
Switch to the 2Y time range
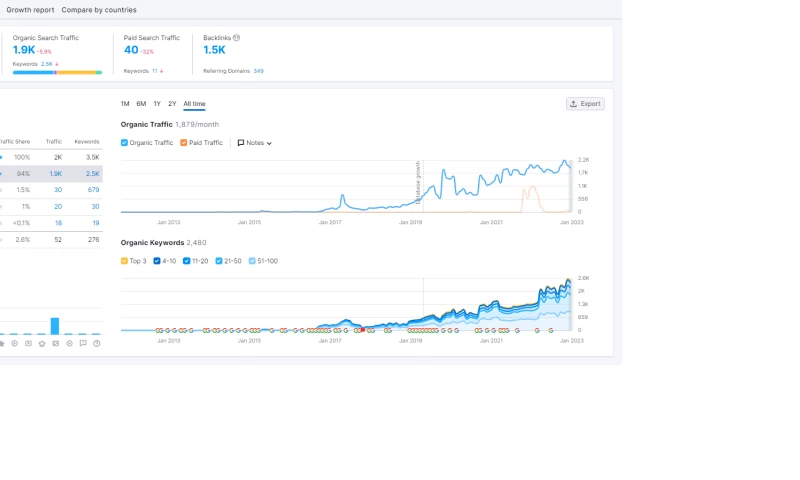[172, 104]
